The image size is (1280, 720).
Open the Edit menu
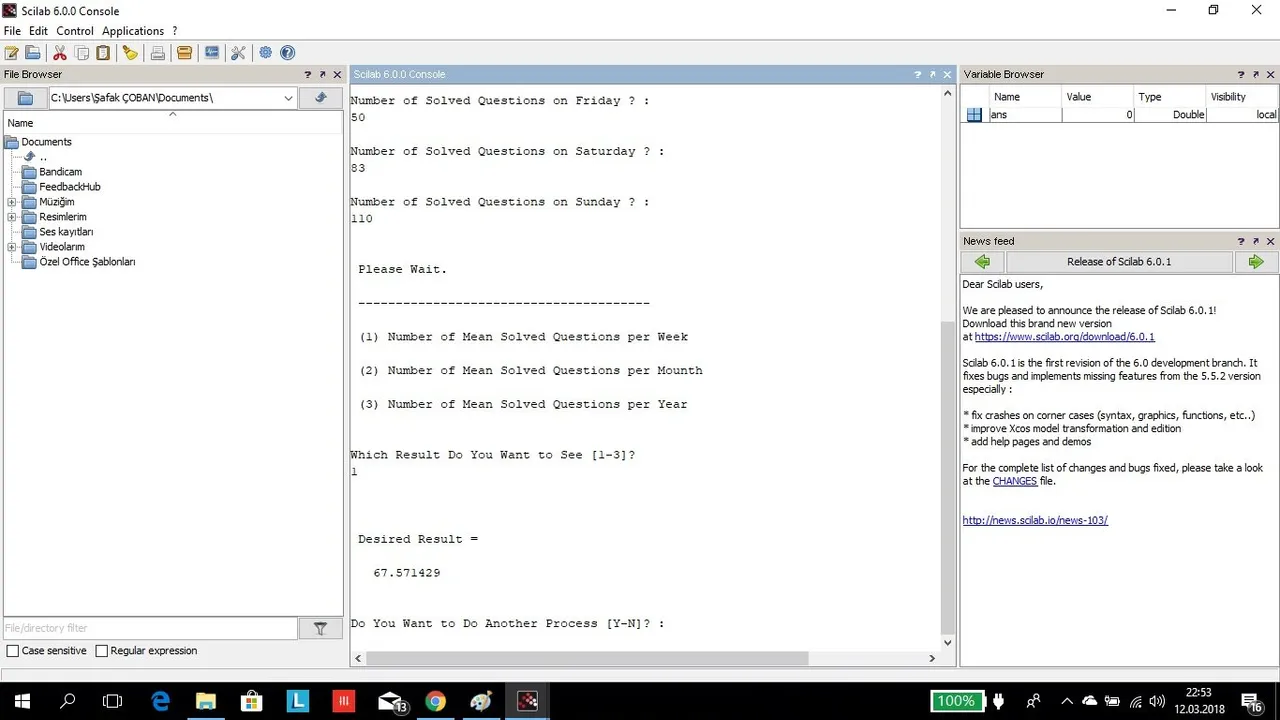coord(38,31)
